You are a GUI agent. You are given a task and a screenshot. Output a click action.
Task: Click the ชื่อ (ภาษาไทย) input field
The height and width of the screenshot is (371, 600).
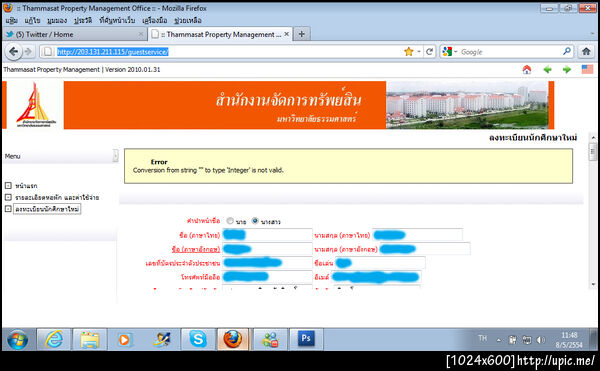click(267, 234)
